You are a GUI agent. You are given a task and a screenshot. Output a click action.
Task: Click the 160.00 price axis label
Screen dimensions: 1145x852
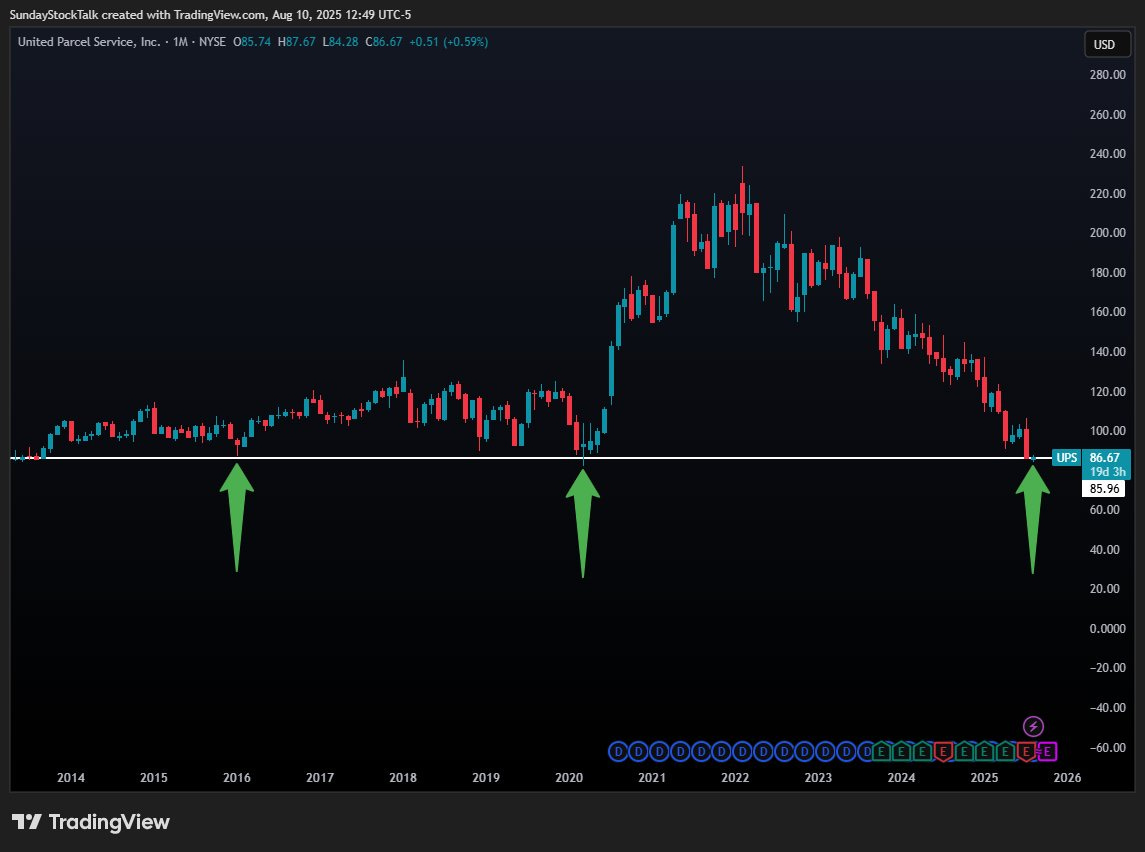point(1107,312)
